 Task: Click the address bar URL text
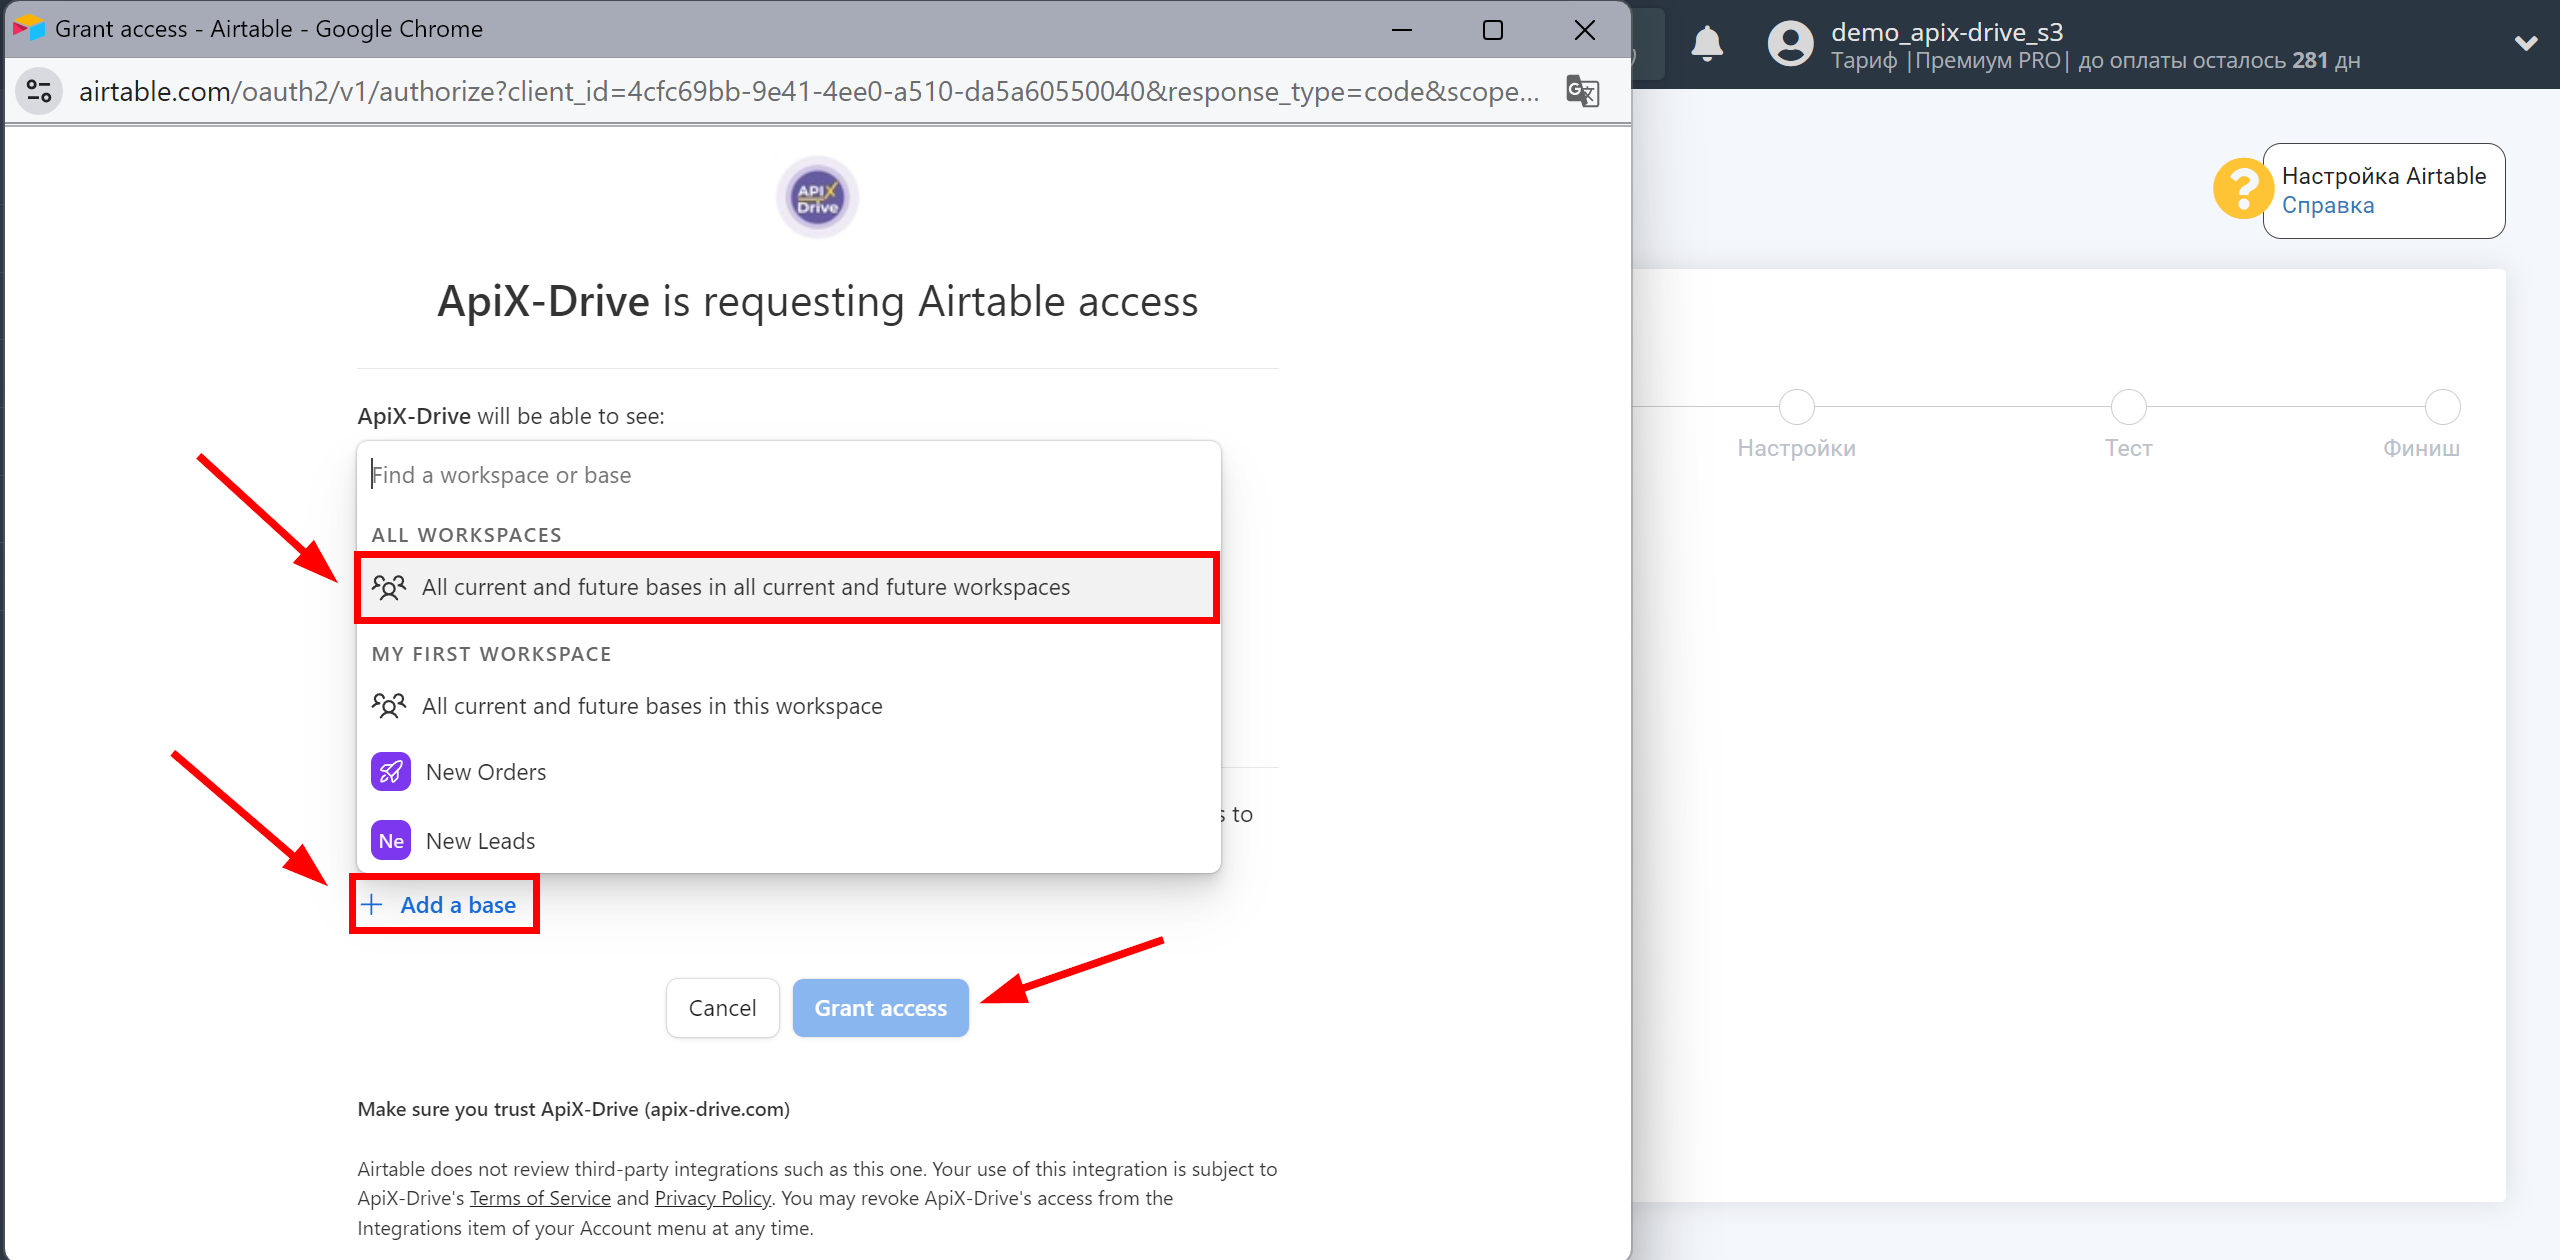[x=809, y=91]
